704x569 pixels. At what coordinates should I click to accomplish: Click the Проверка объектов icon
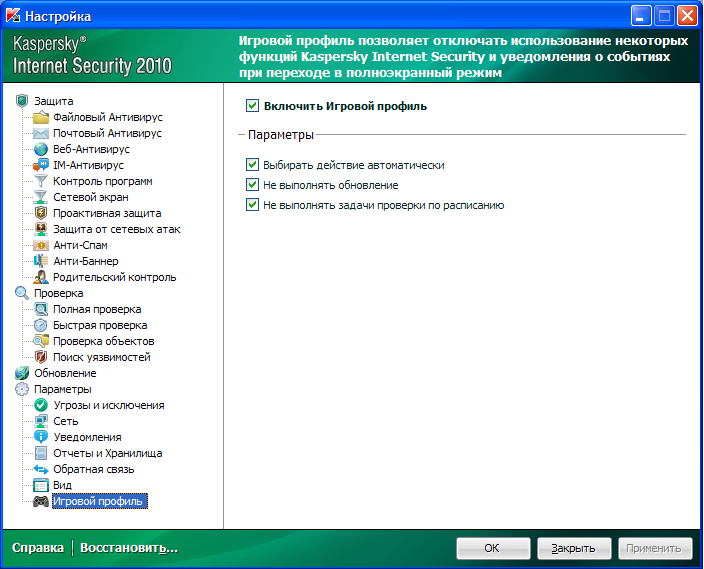click(x=41, y=341)
